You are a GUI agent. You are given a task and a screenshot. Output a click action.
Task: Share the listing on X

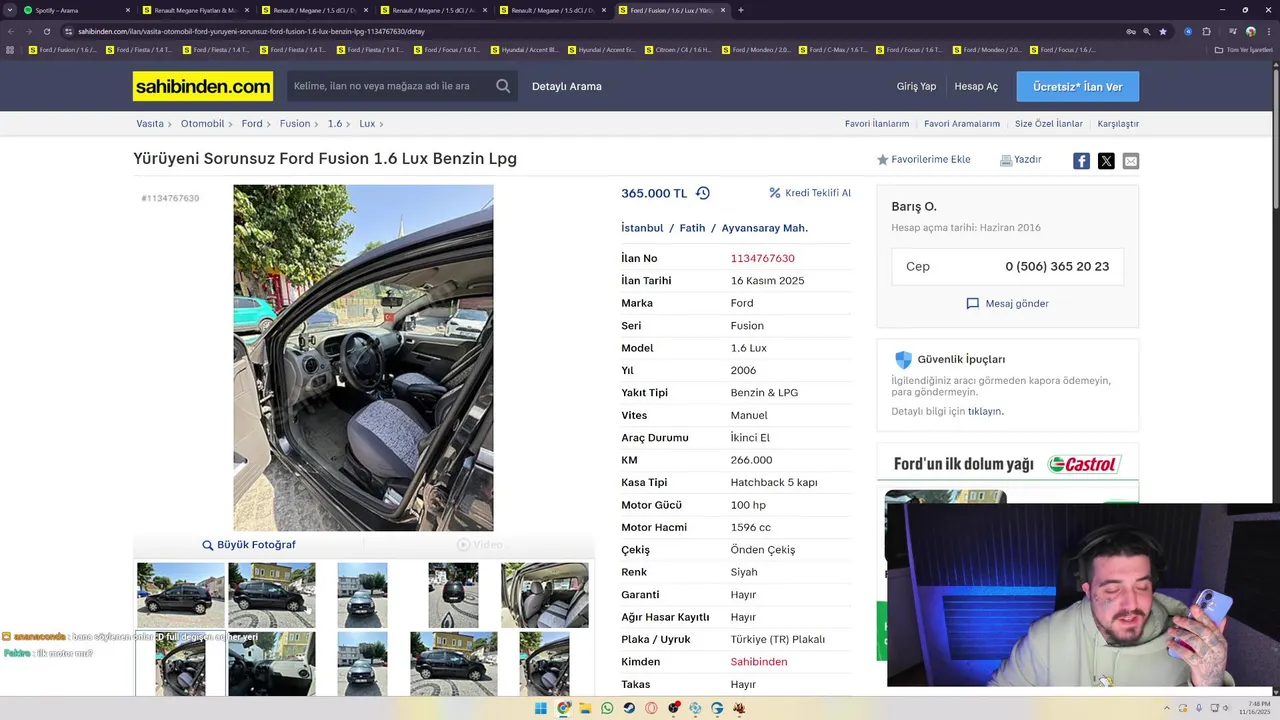(1106, 161)
